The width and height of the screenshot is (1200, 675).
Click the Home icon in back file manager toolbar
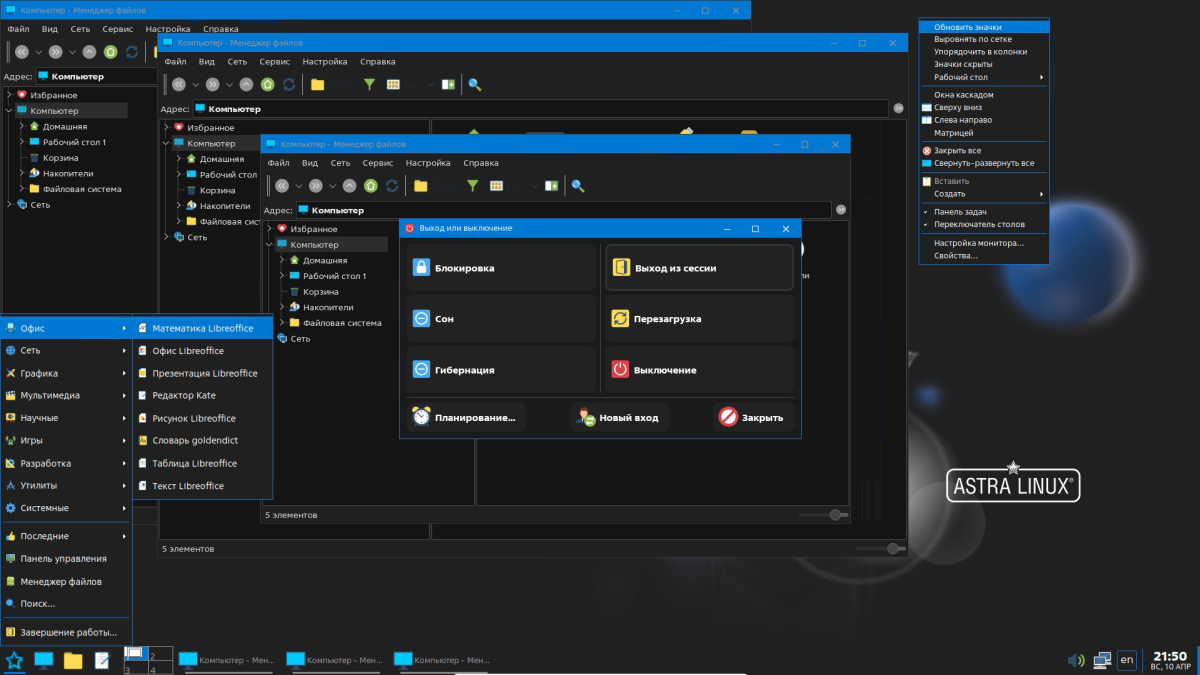point(110,52)
